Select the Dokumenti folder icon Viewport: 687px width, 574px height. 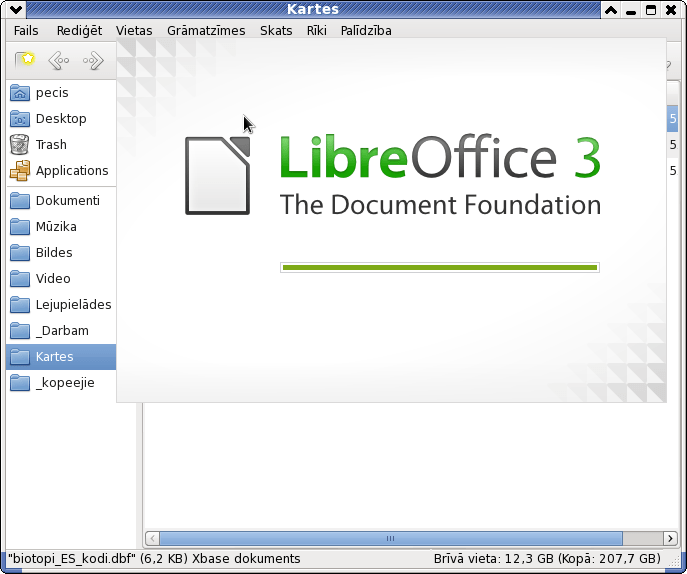point(20,201)
